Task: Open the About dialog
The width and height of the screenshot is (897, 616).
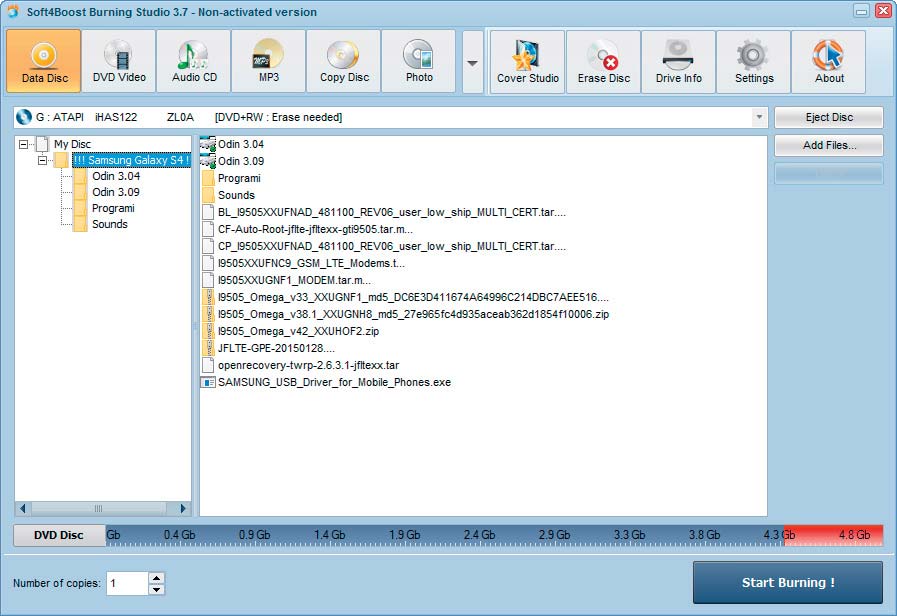Action: point(828,62)
